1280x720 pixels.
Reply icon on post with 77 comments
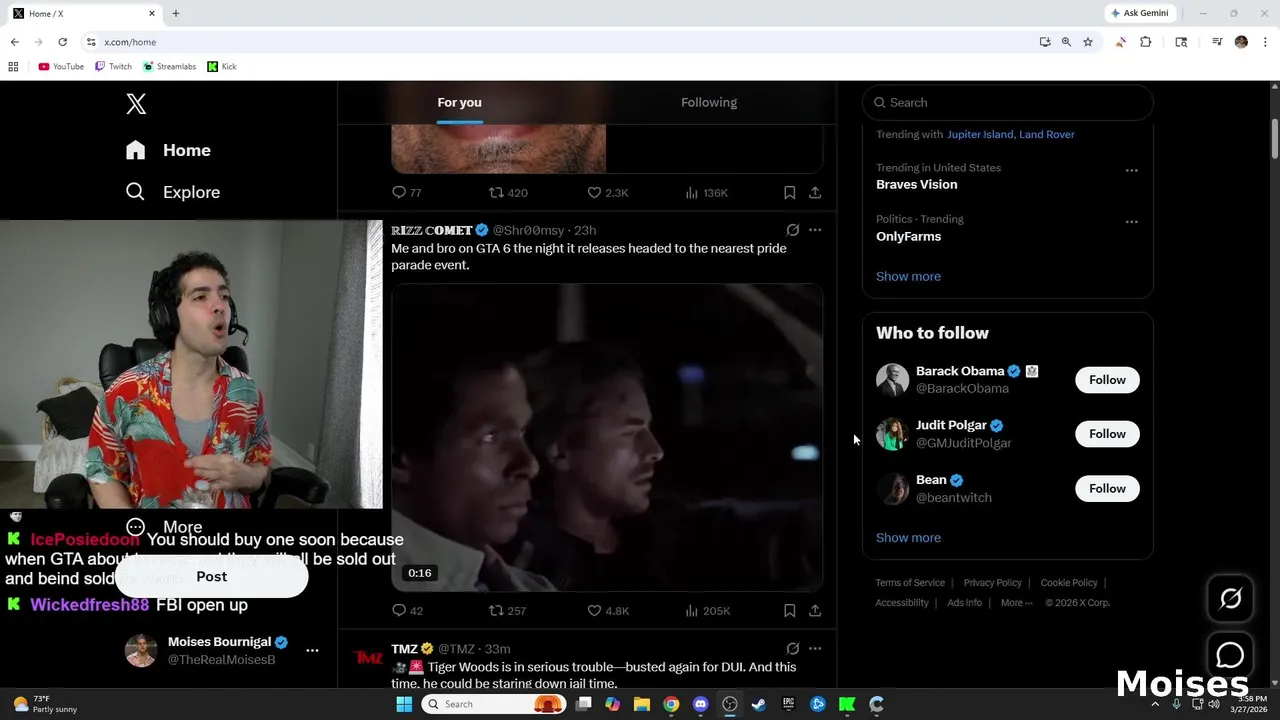pyautogui.click(x=399, y=192)
